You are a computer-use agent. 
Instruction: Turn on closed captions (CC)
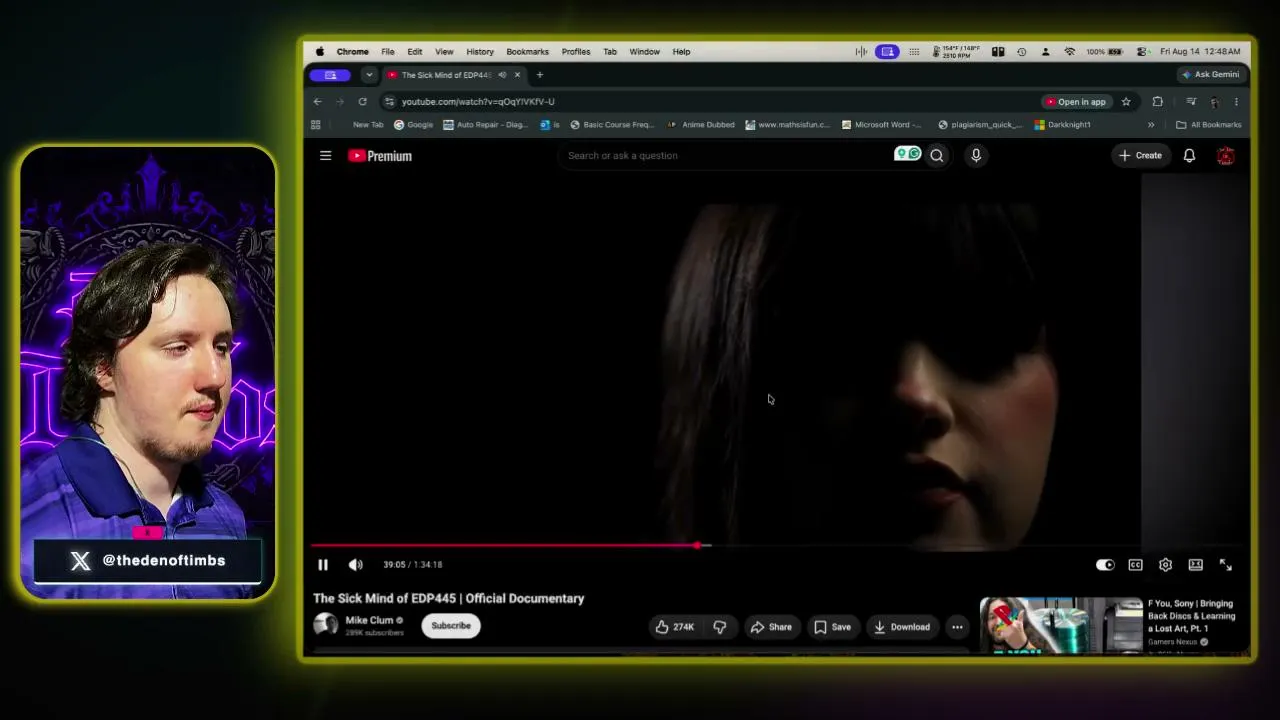click(x=1135, y=565)
